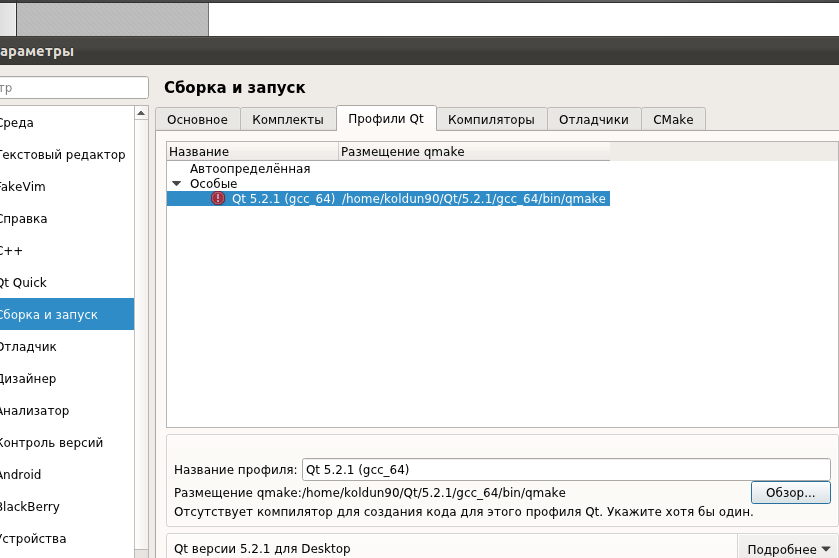Image resolution: width=839 pixels, height=558 pixels.
Task: Select the BlackBerry category
Action: click(66, 507)
